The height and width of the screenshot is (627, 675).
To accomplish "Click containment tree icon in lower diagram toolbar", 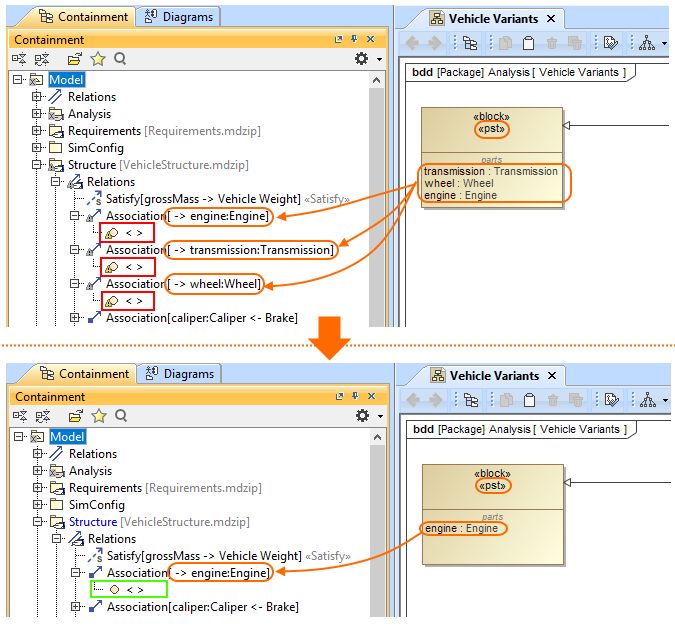I will 471,400.
